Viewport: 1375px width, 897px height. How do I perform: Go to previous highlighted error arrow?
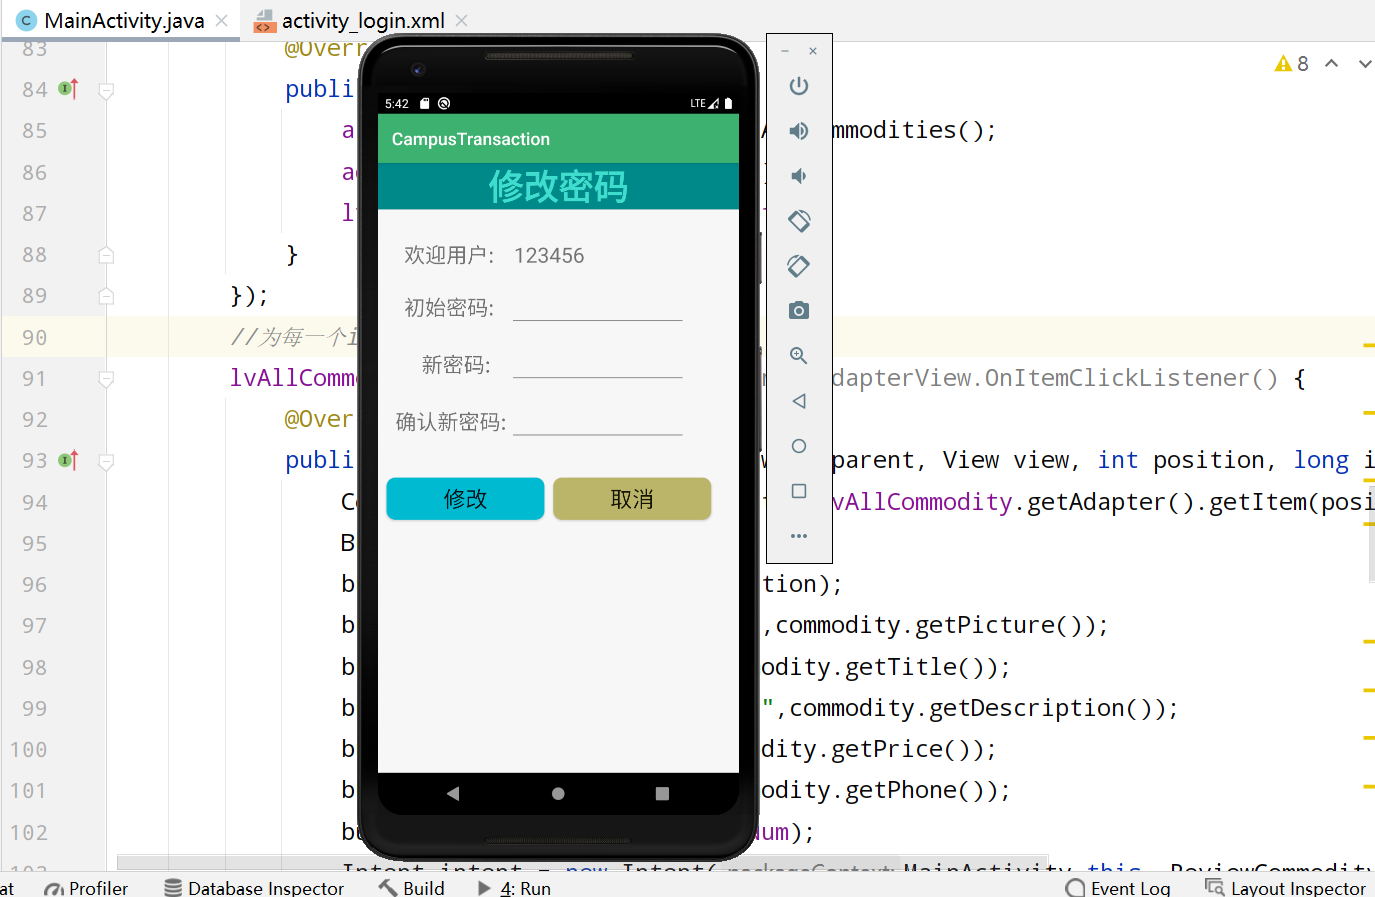[x=1331, y=64]
